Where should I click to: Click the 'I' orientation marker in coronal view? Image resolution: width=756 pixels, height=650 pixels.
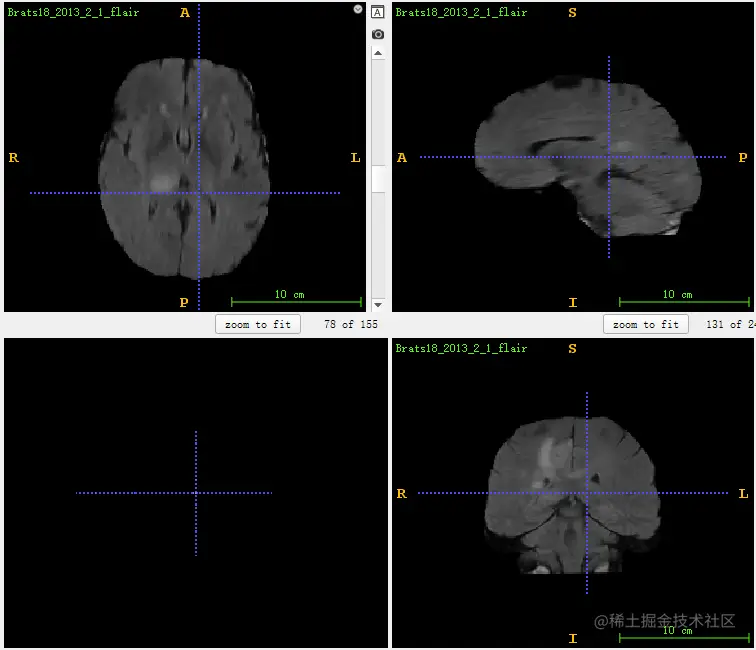point(573,639)
